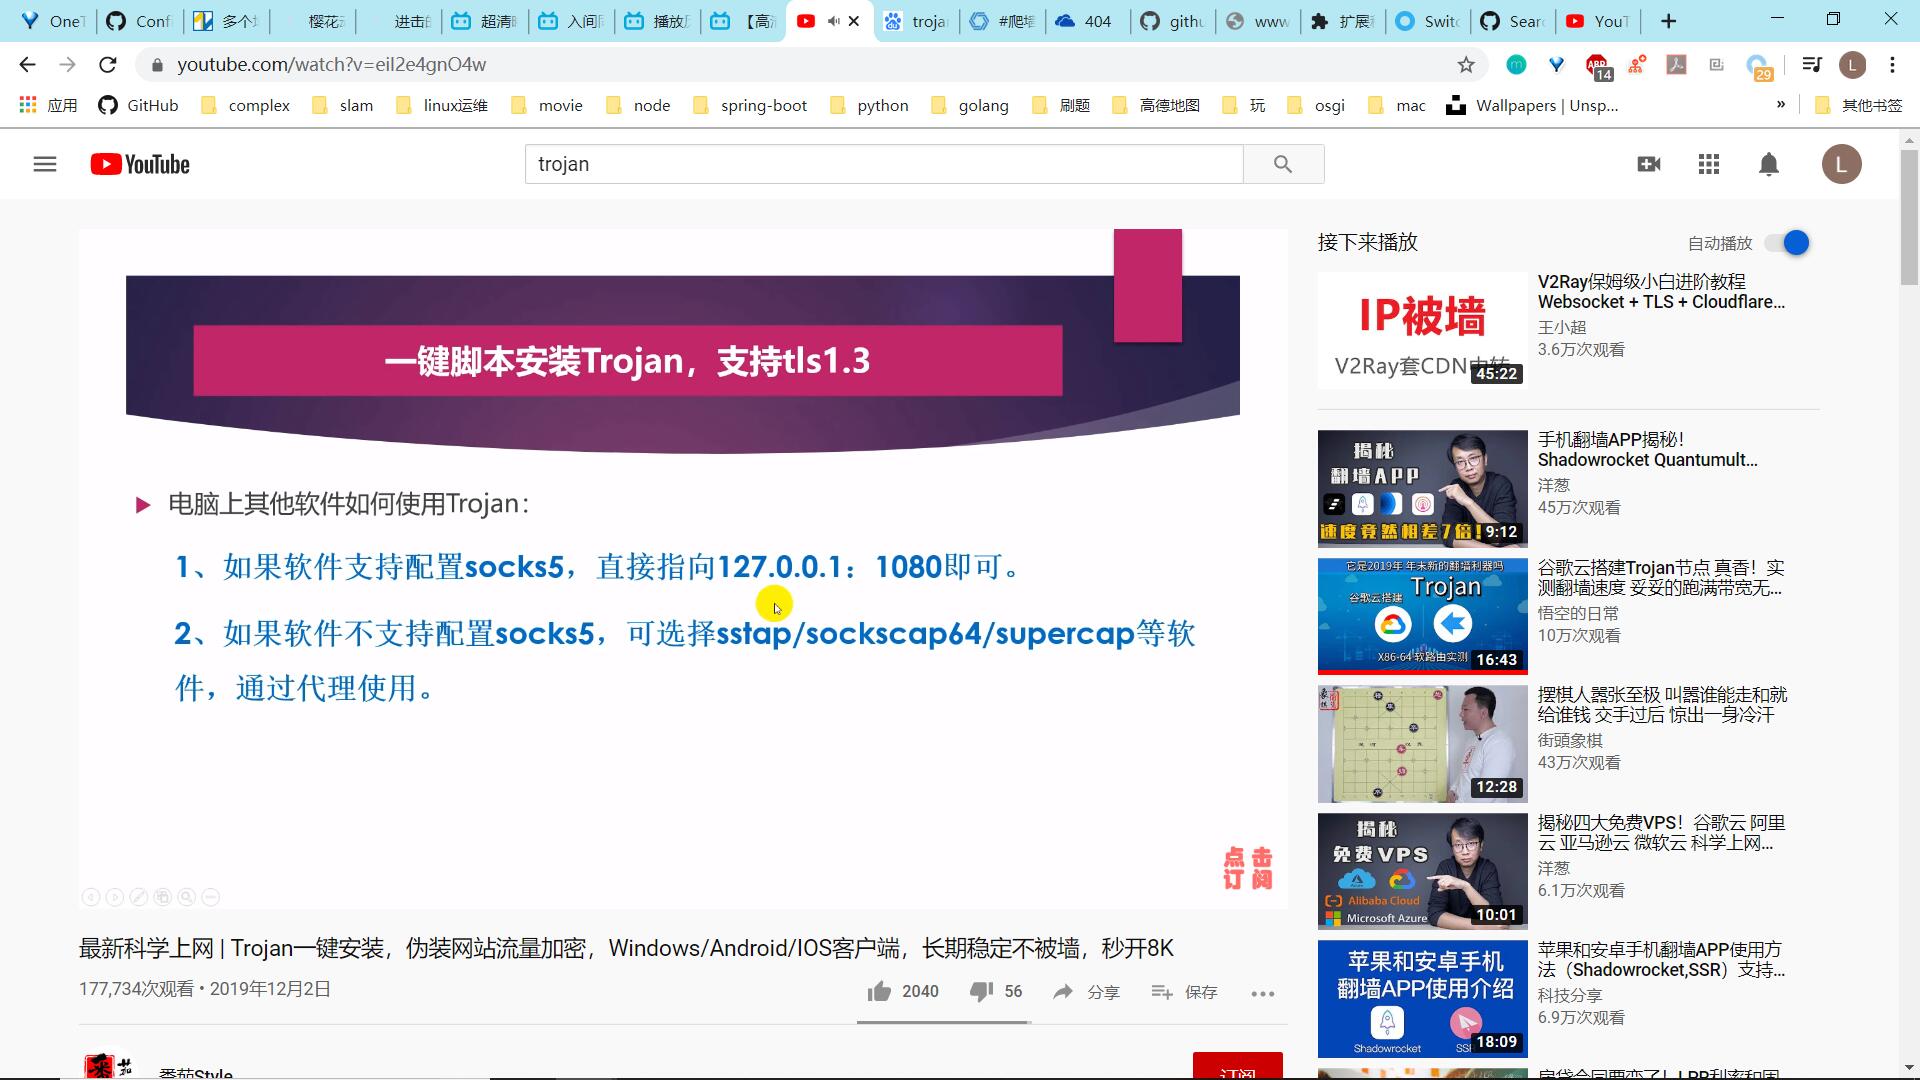
Task: Bookmark this page with star icon
Action: [x=1465, y=65]
